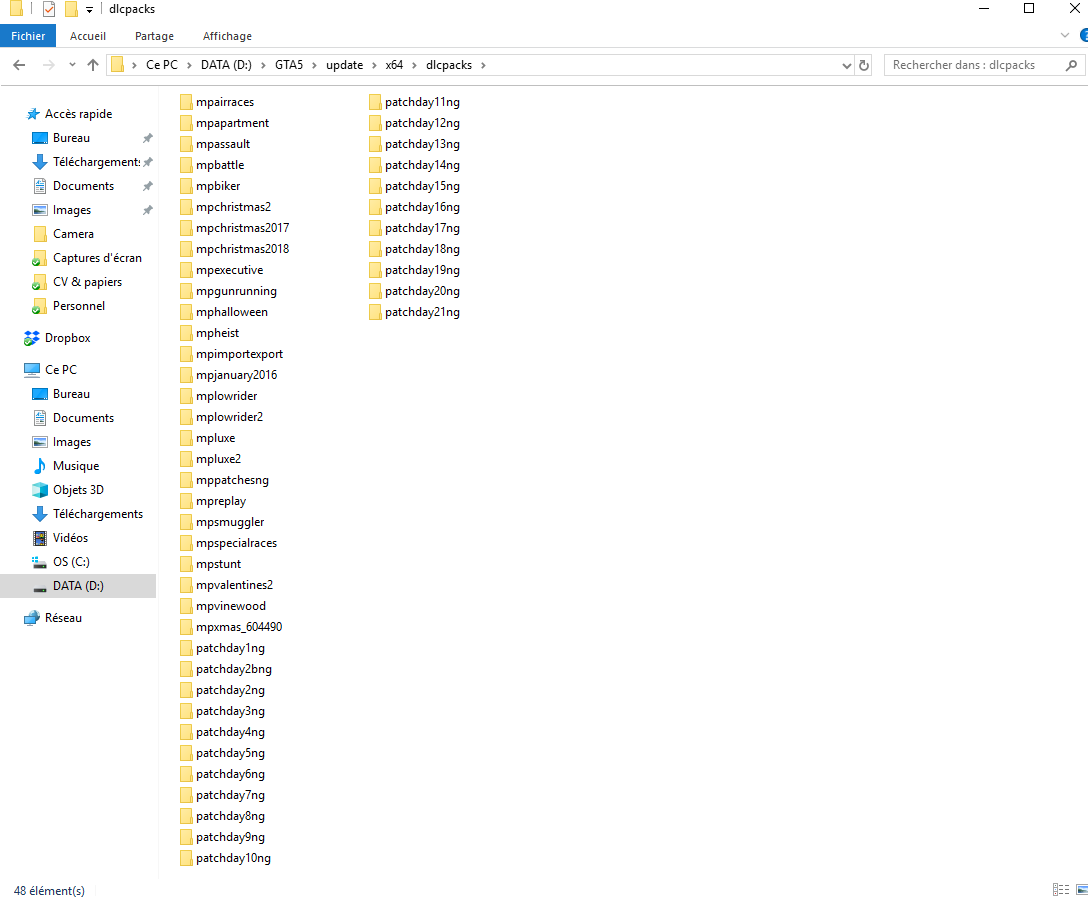Open the Fichier menu
The height and width of the screenshot is (897, 1088).
tap(28, 36)
